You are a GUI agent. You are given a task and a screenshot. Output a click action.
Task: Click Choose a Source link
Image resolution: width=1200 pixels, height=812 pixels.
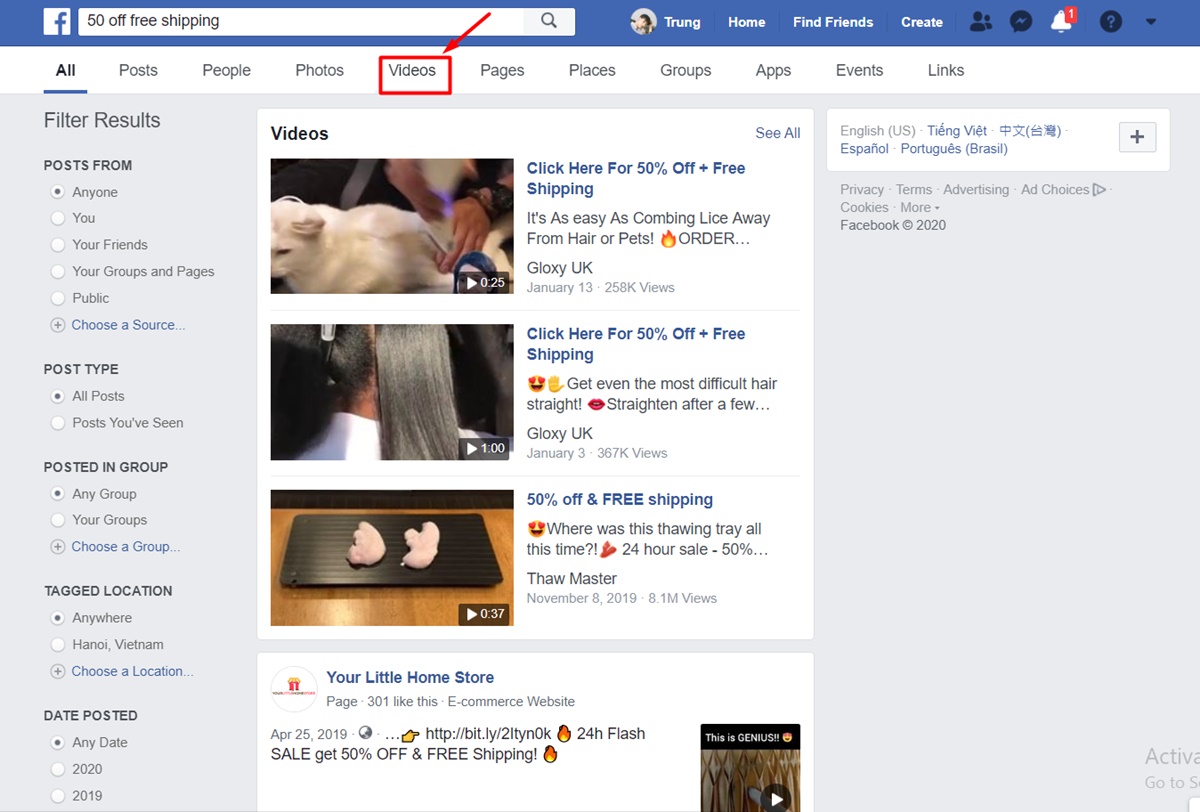[x=129, y=325]
